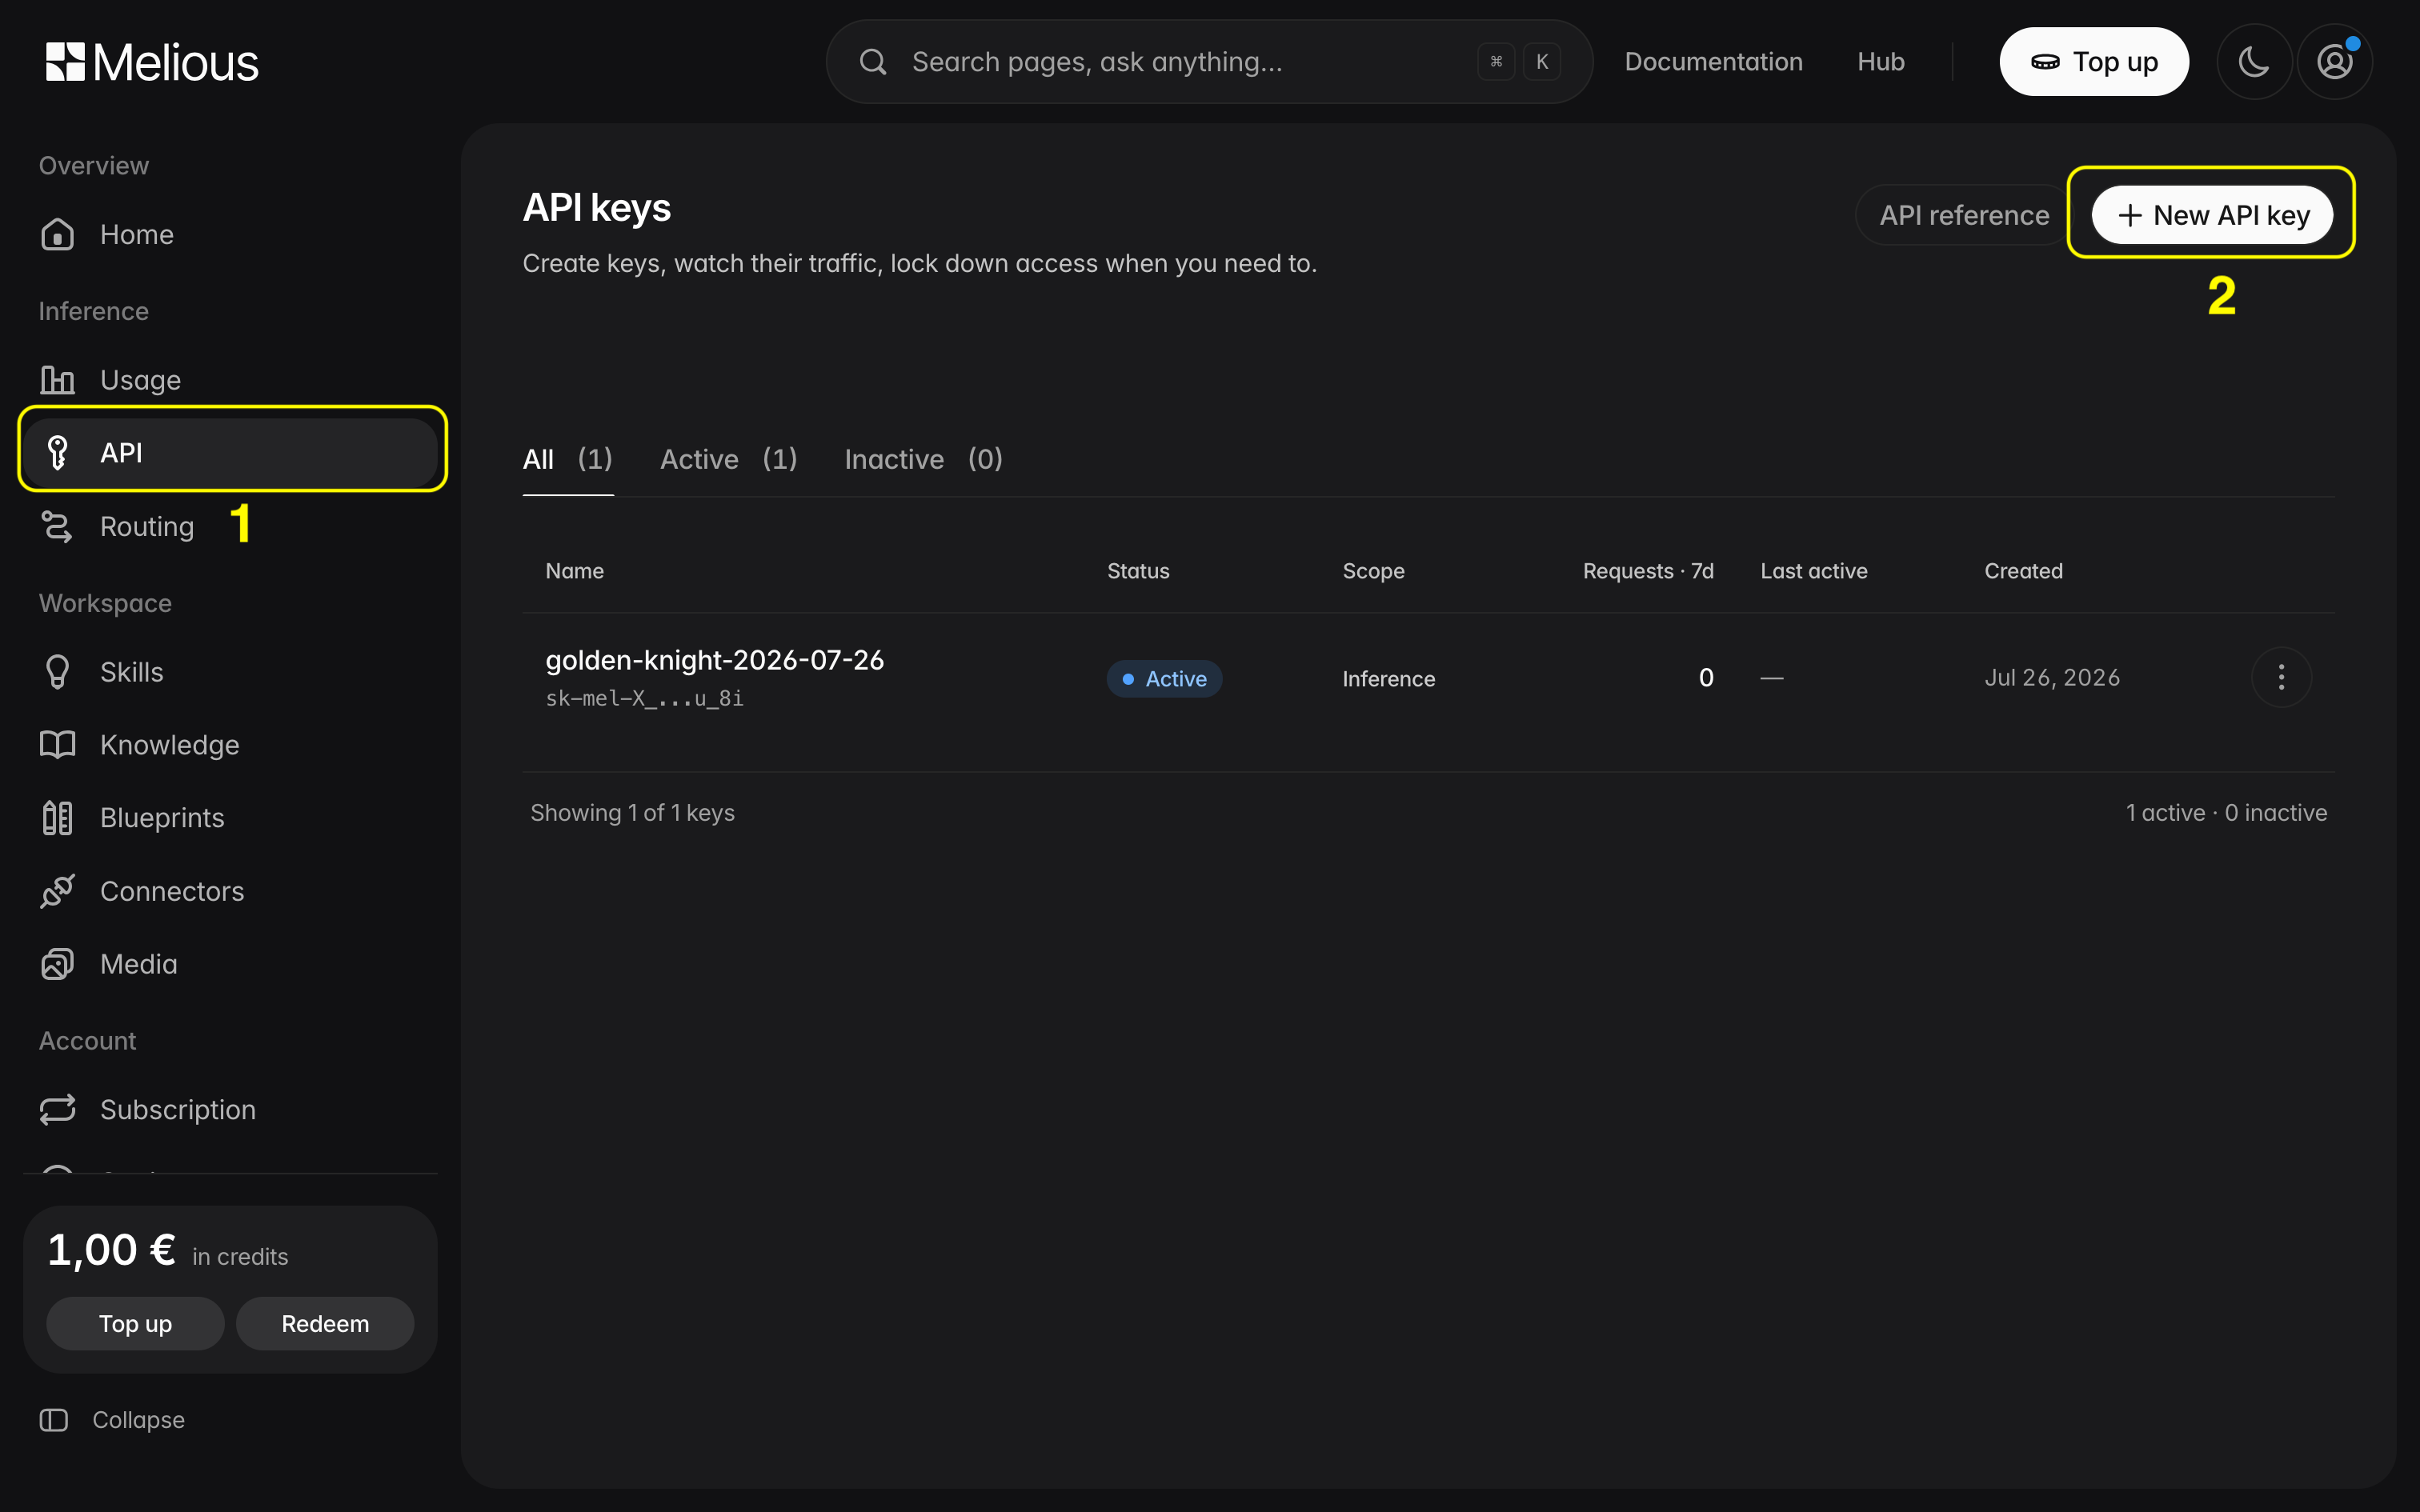
Task: Click the K shortcut key badge
Action: coord(1542,62)
